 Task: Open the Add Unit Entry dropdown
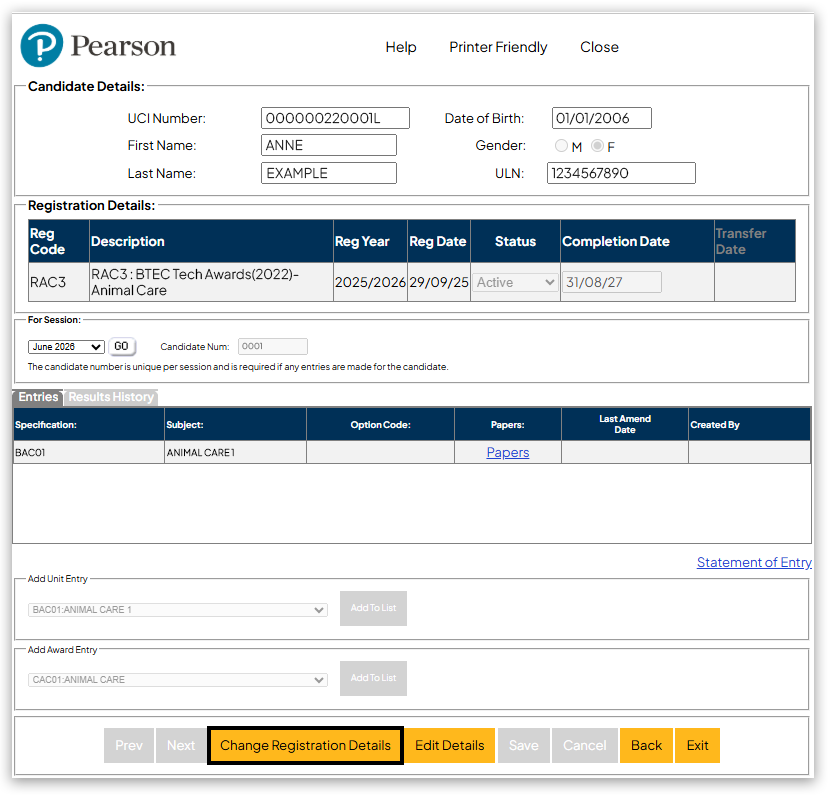(x=178, y=609)
